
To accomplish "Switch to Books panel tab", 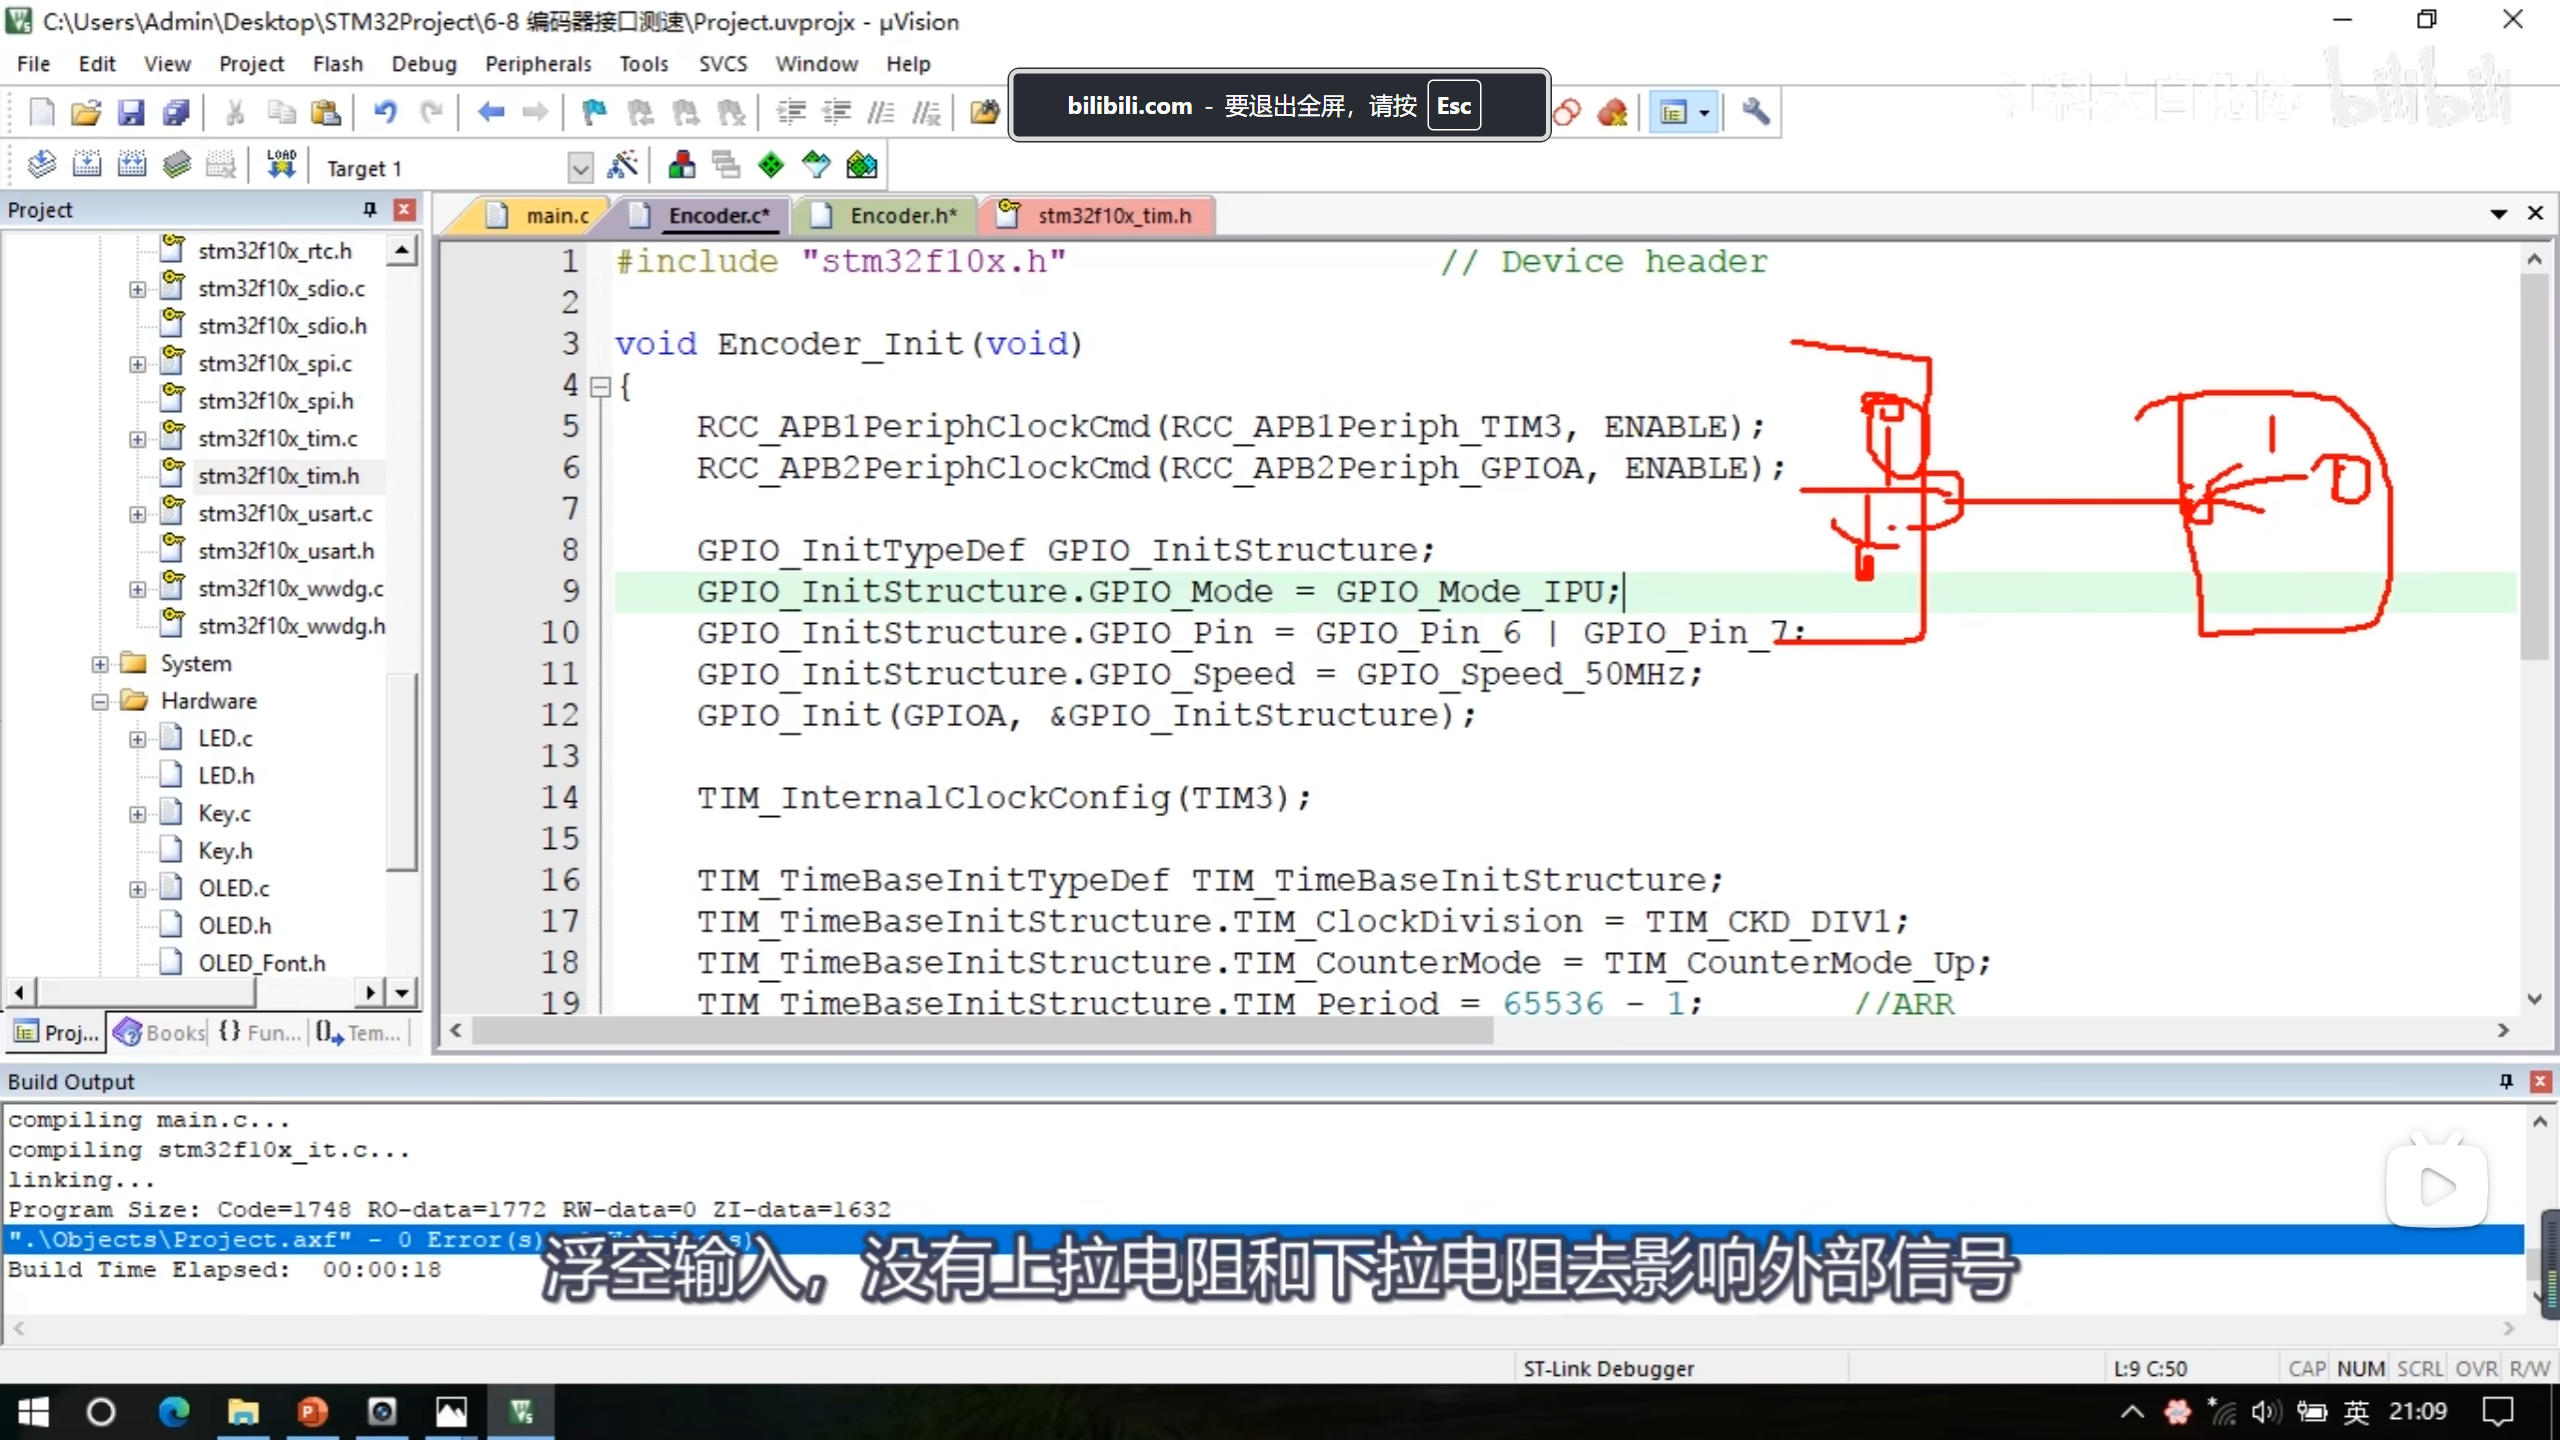I will click(162, 1032).
